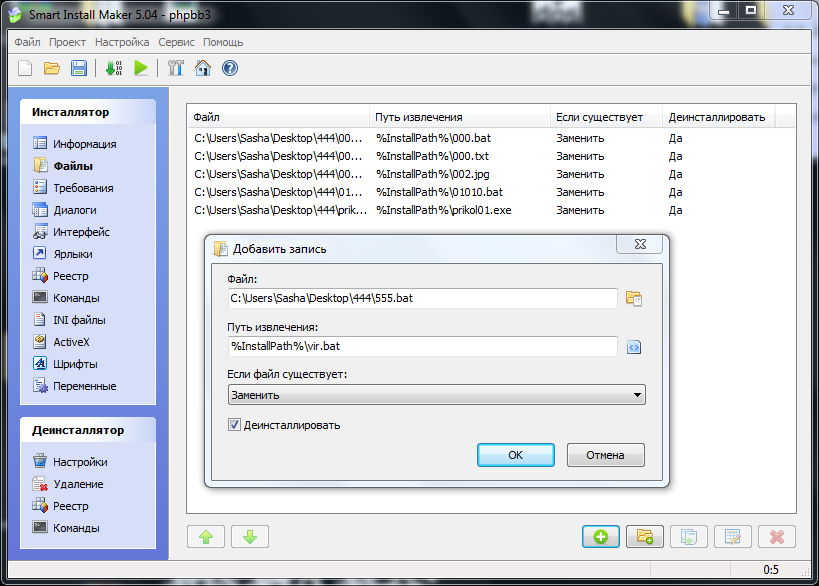
Task: Expand the Если файл существует dropdown
Action: (437, 395)
